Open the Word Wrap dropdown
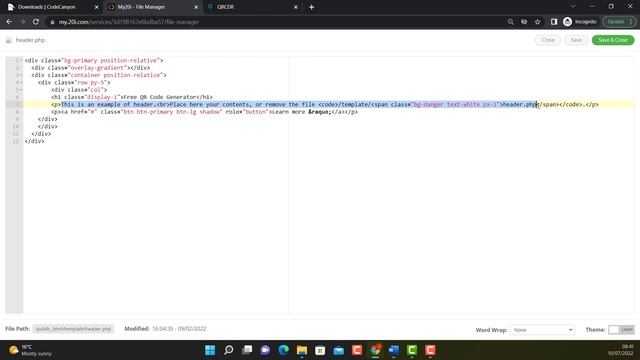Viewport: 640px width, 360px height. tap(542, 329)
